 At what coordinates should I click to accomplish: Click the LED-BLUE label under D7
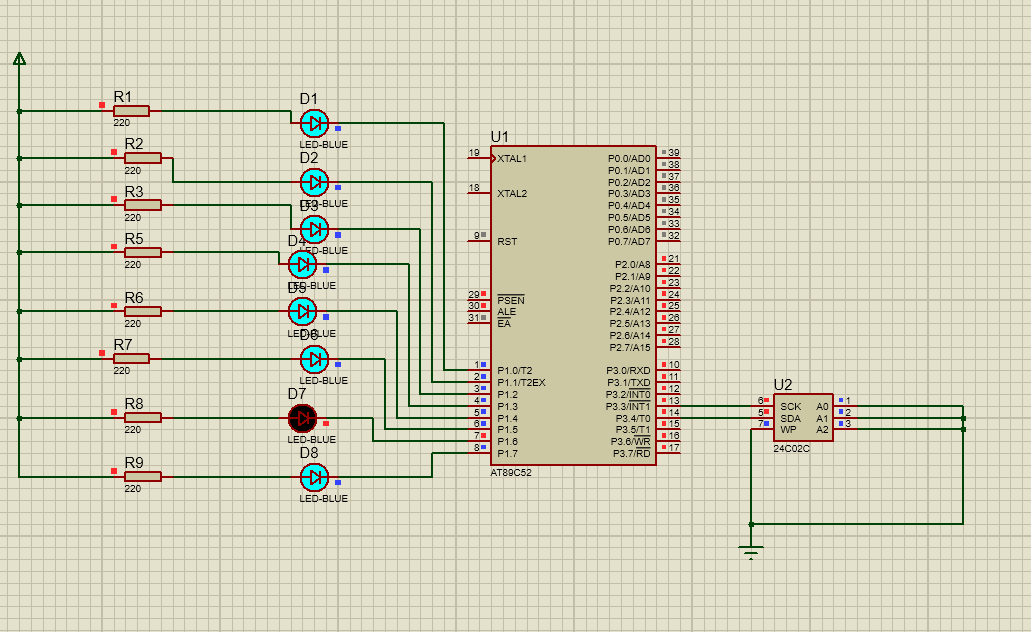312,439
